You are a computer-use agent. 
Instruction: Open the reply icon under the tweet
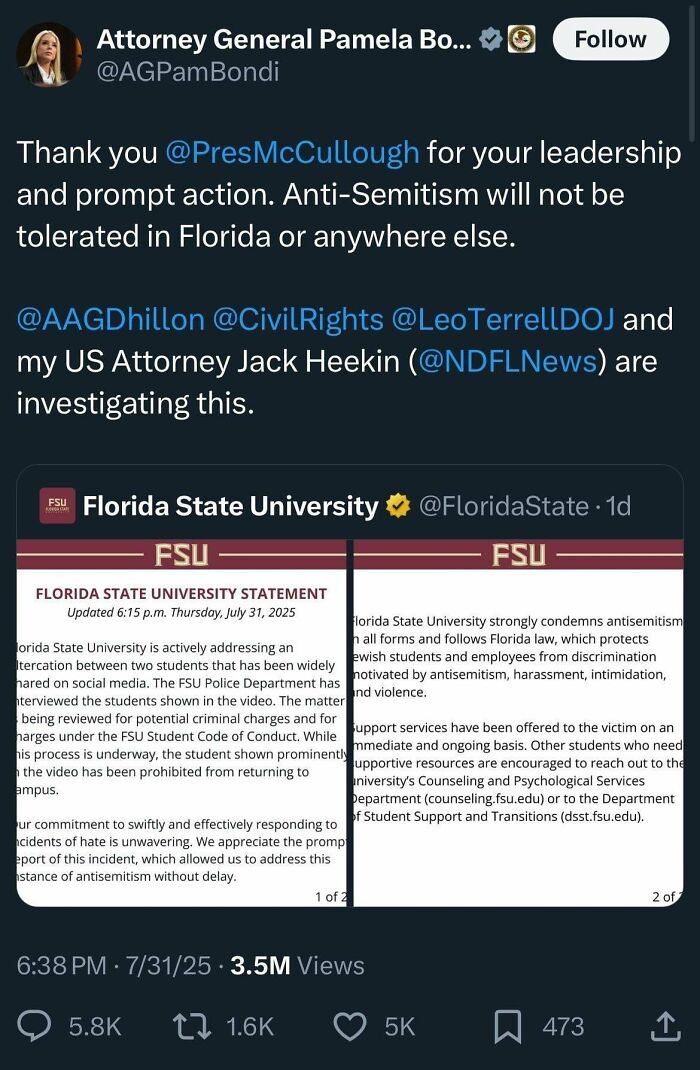33,1026
